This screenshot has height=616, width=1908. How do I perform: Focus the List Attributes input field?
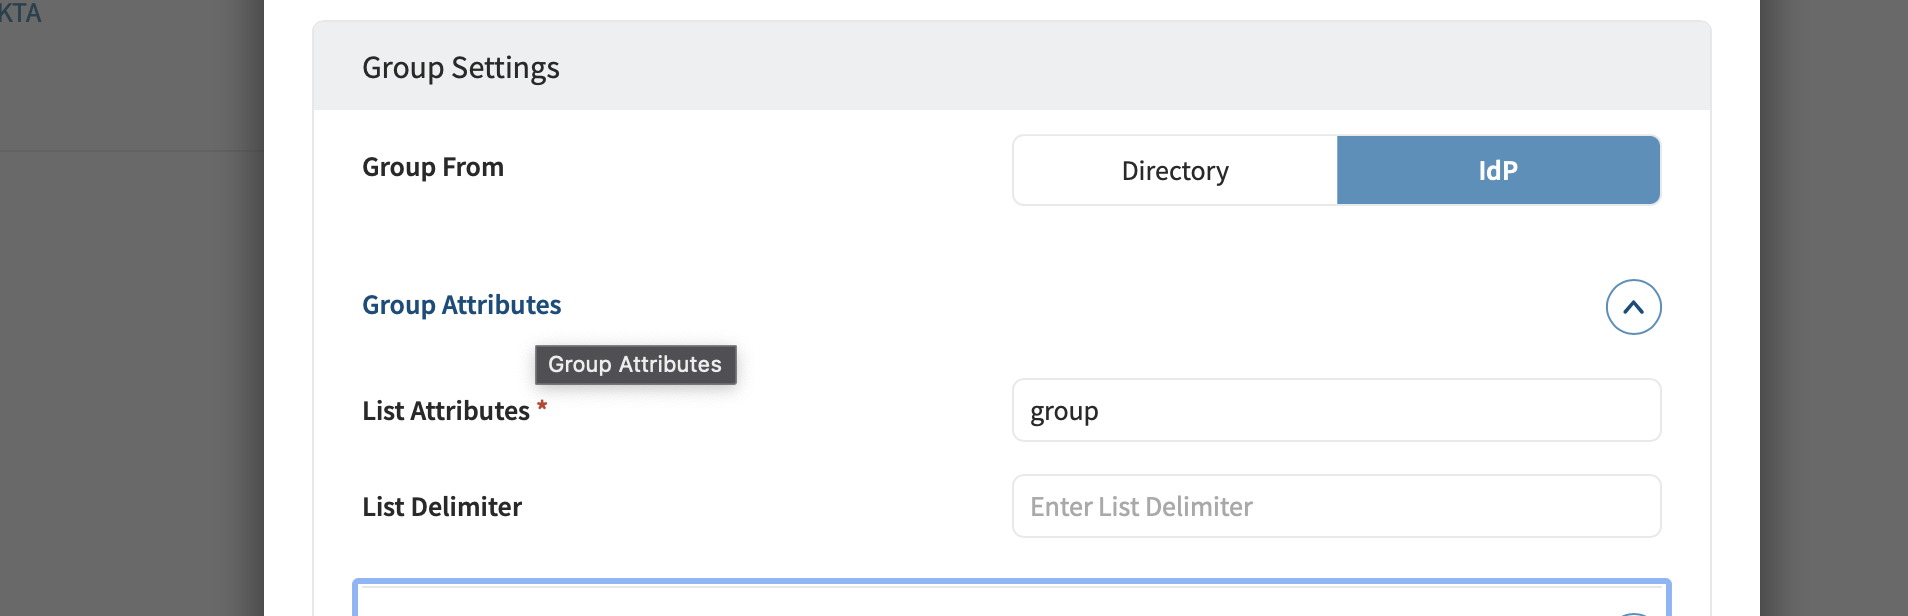coord(1336,411)
